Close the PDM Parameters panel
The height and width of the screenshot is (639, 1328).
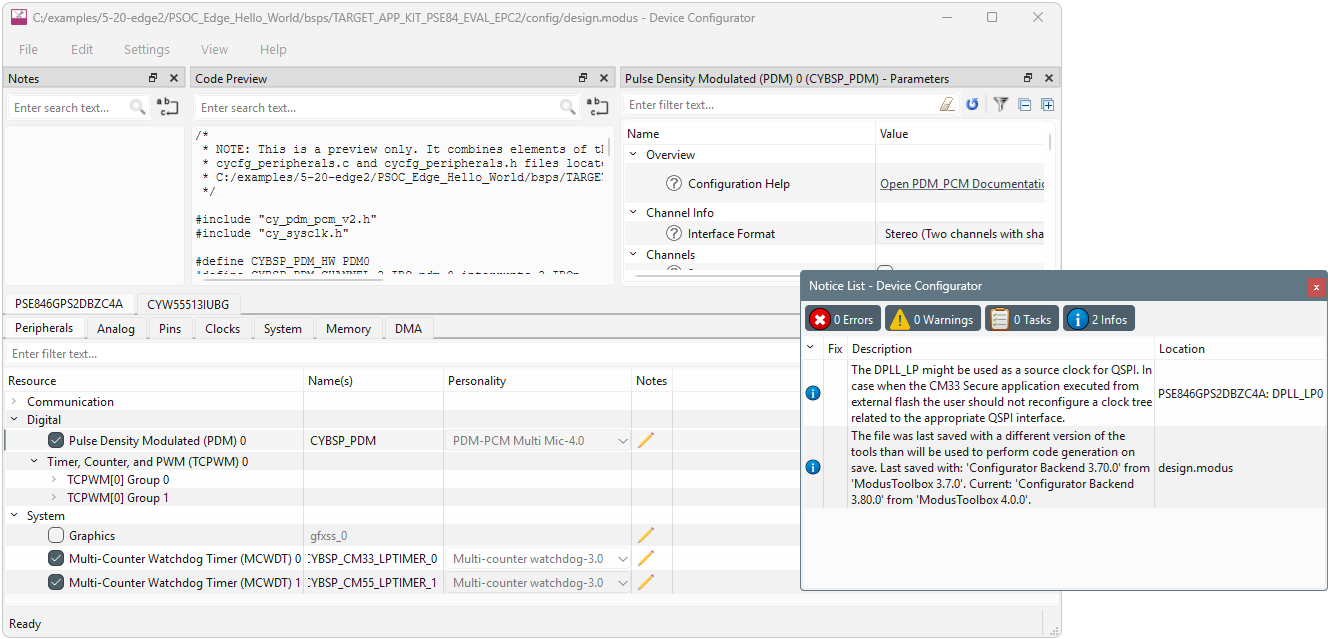1048,78
